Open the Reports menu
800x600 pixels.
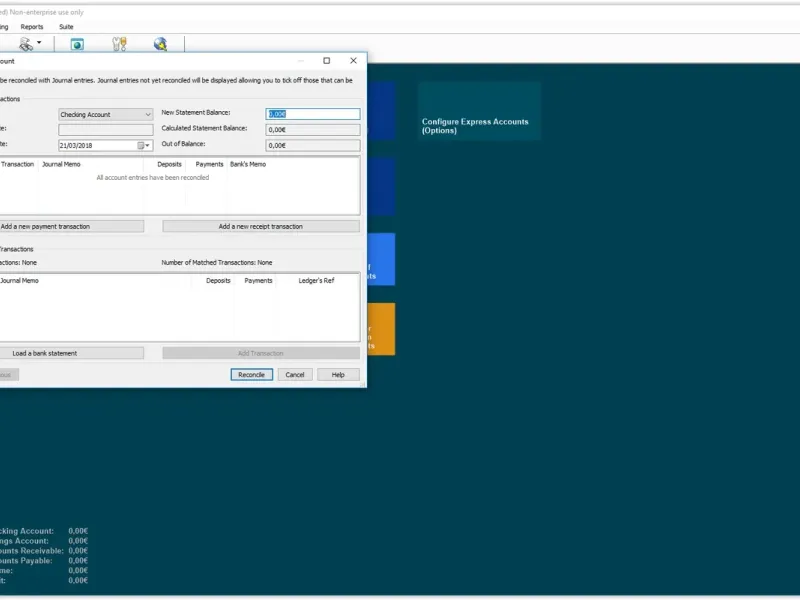[x=32, y=27]
